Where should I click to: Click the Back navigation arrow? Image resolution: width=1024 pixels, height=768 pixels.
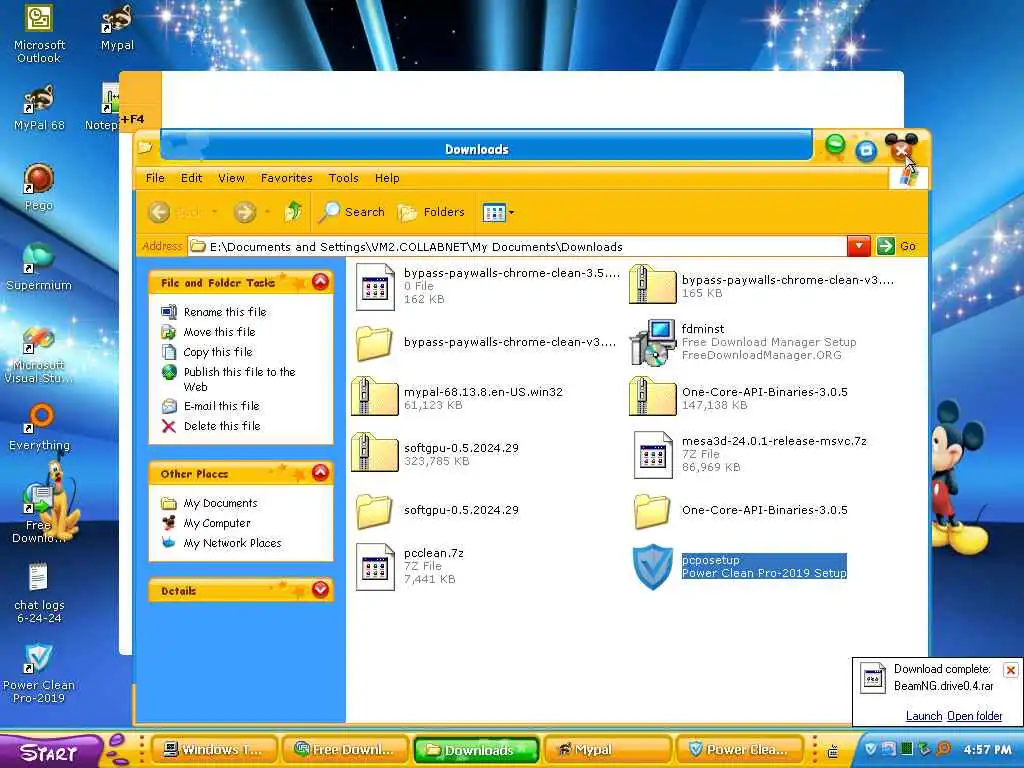click(159, 212)
